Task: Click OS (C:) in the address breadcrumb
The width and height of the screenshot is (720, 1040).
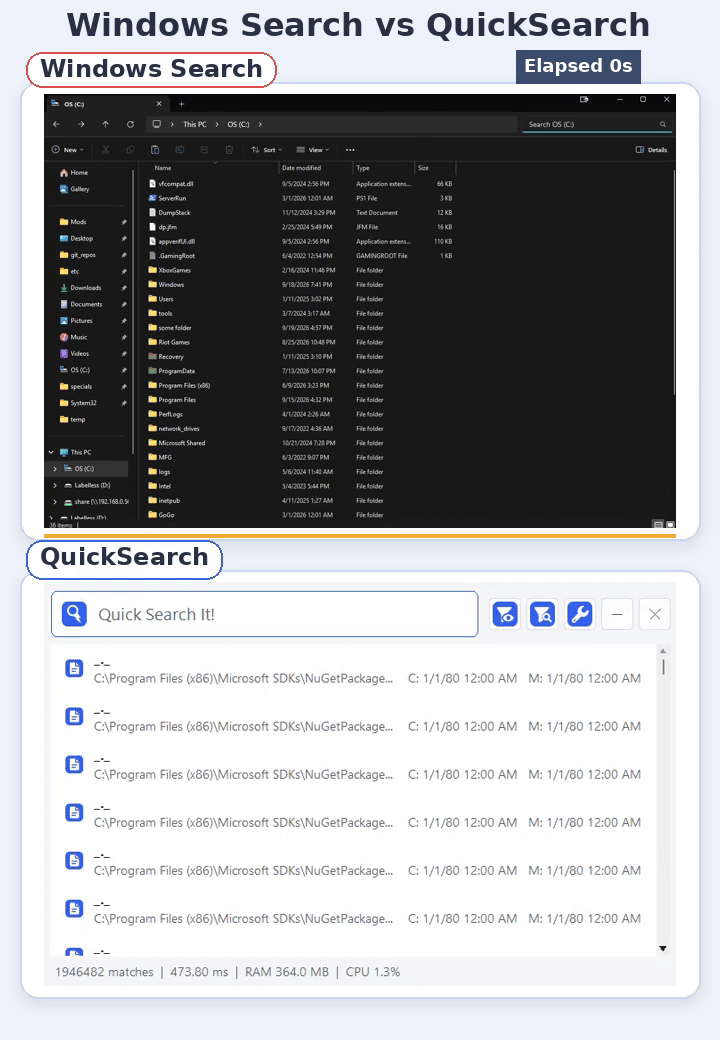Action: pyautogui.click(x=238, y=124)
